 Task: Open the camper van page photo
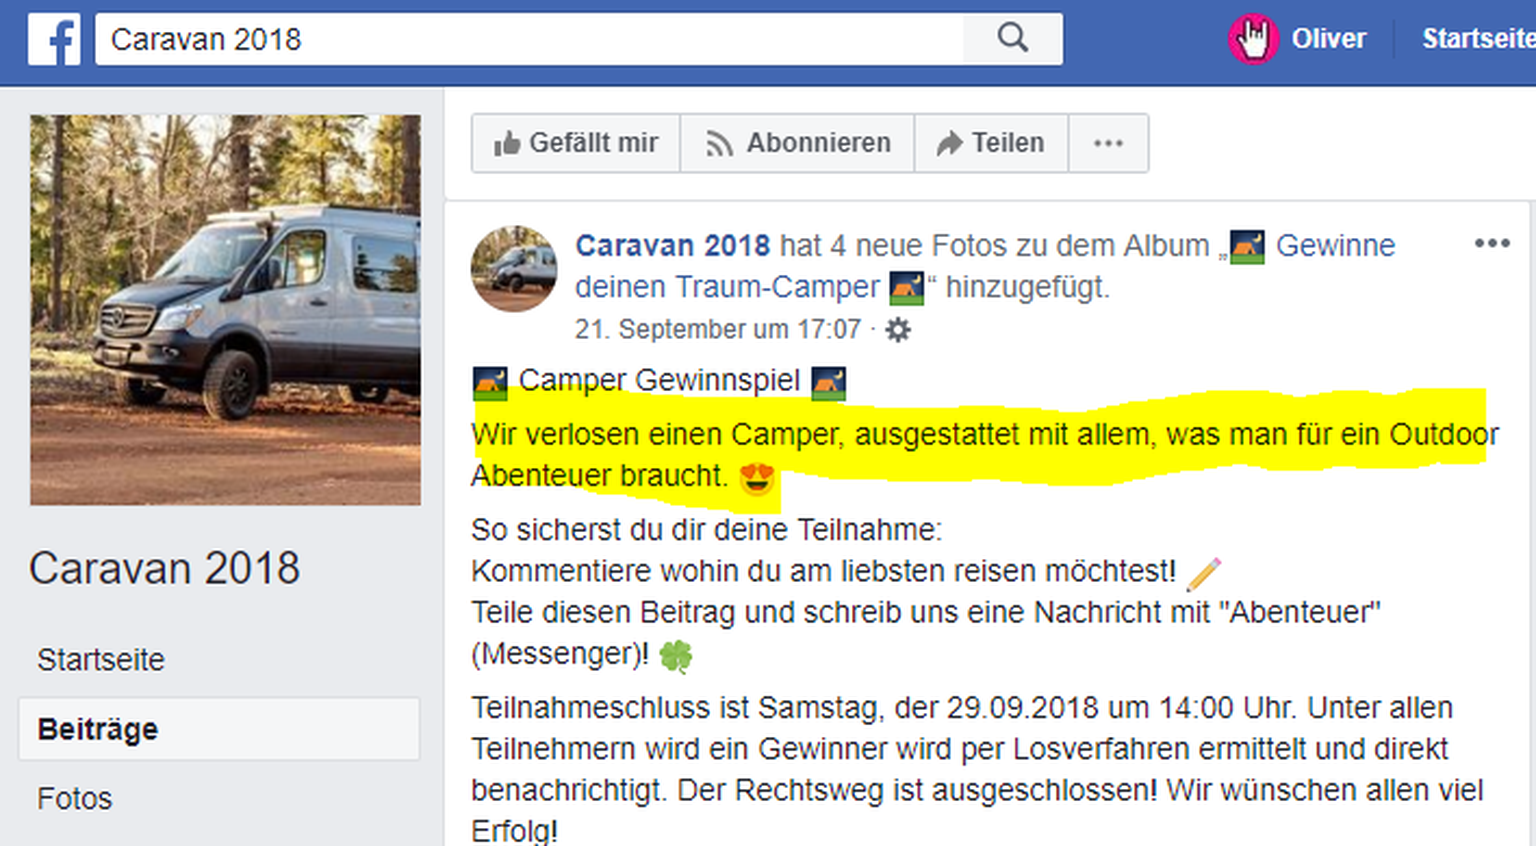coord(225,310)
